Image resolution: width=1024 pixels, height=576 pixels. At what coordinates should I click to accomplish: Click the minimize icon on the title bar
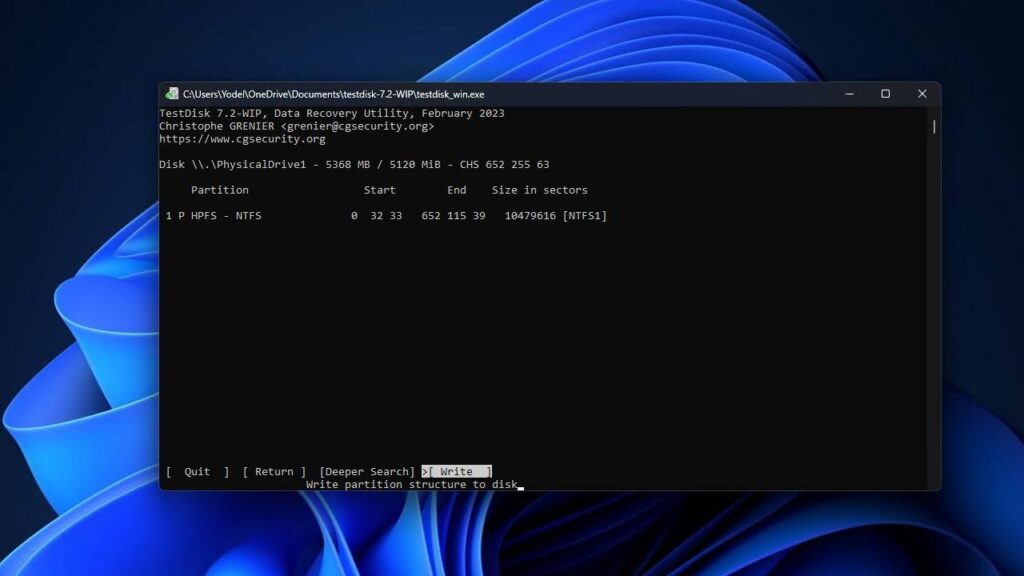[x=849, y=93]
